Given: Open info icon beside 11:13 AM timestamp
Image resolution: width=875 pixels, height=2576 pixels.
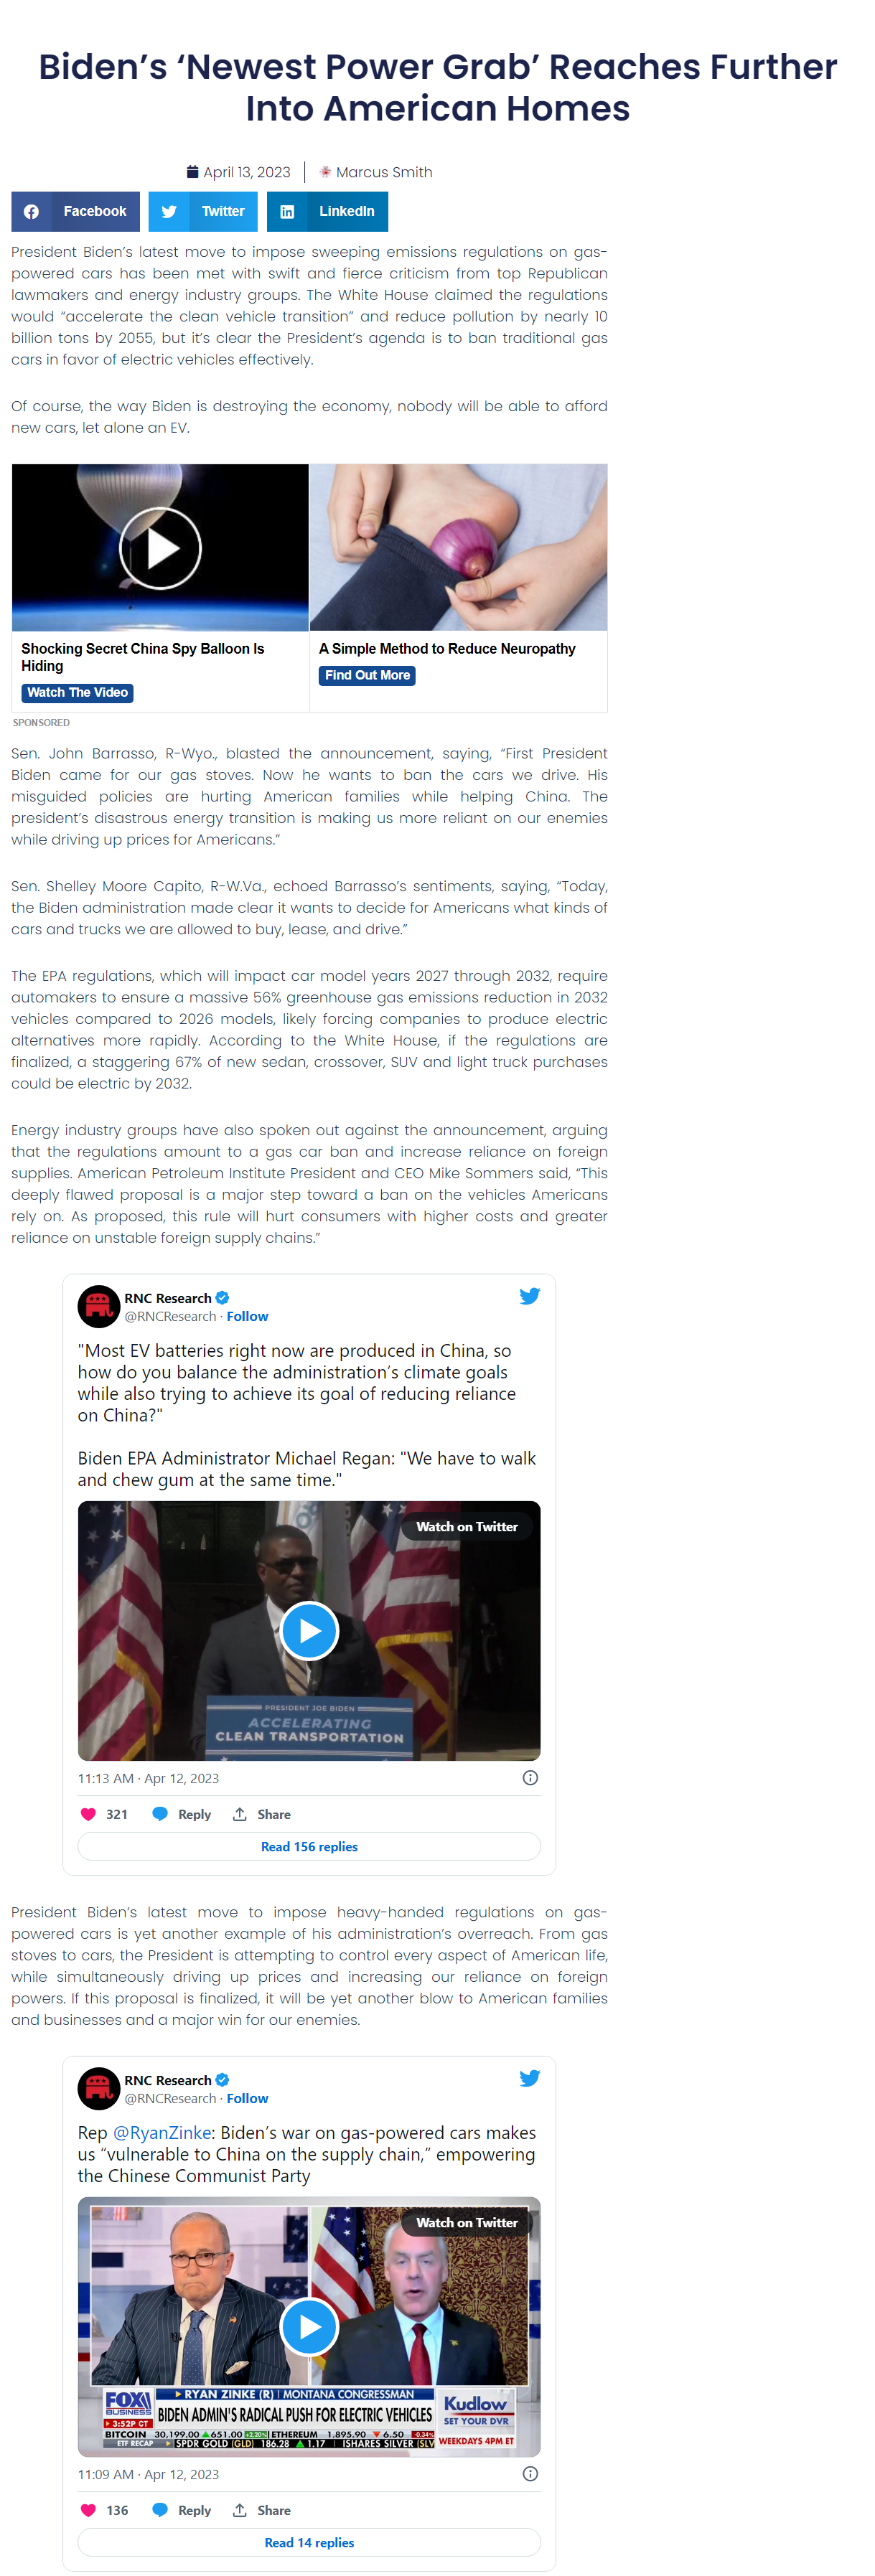Looking at the screenshot, I should click(x=531, y=1778).
